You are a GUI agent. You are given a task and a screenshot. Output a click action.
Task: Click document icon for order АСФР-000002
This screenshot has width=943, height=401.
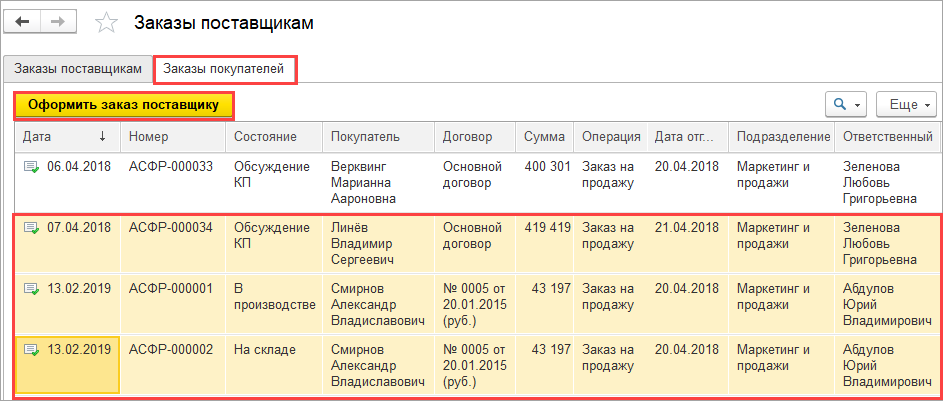click(x=31, y=350)
